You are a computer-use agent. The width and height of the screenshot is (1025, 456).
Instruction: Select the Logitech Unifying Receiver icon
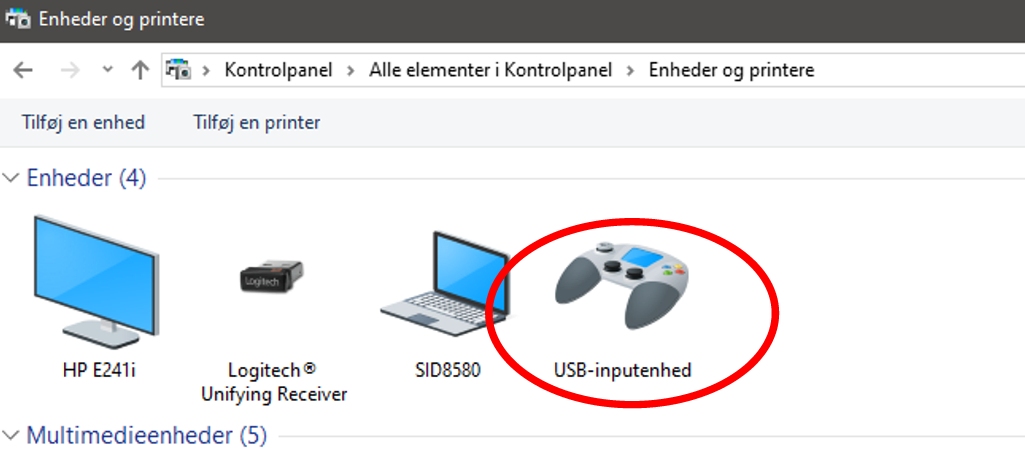[271, 277]
